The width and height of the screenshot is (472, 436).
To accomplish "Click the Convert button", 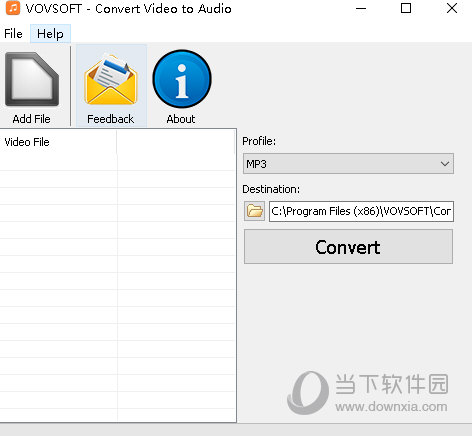I will (x=348, y=247).
